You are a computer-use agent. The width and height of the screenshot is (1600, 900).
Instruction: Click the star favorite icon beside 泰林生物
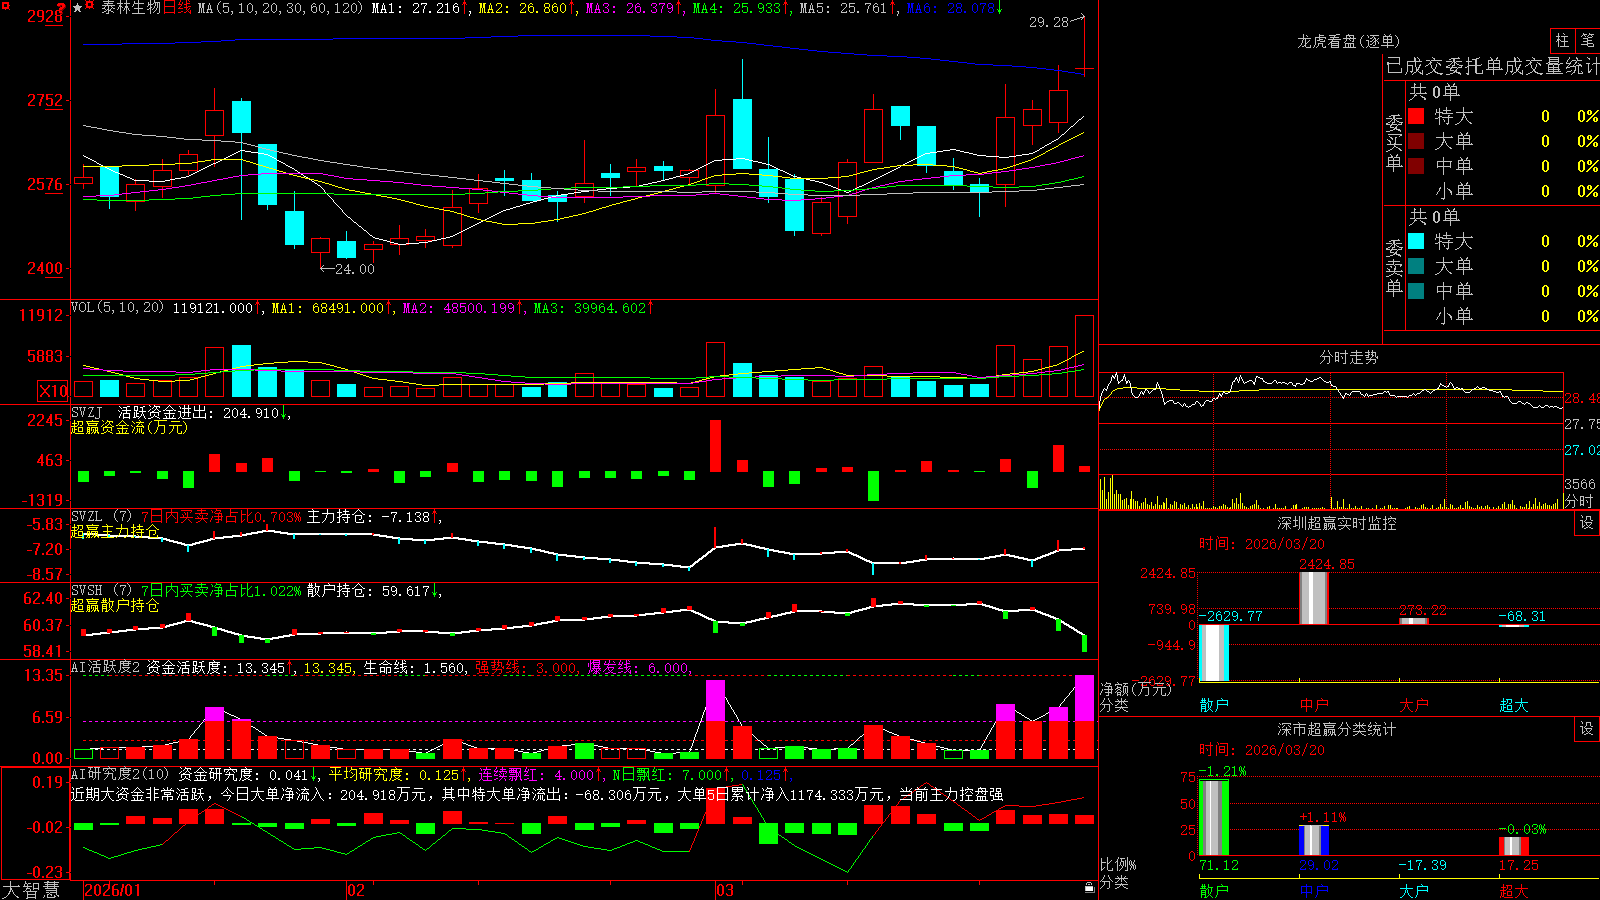coord(77,8)
